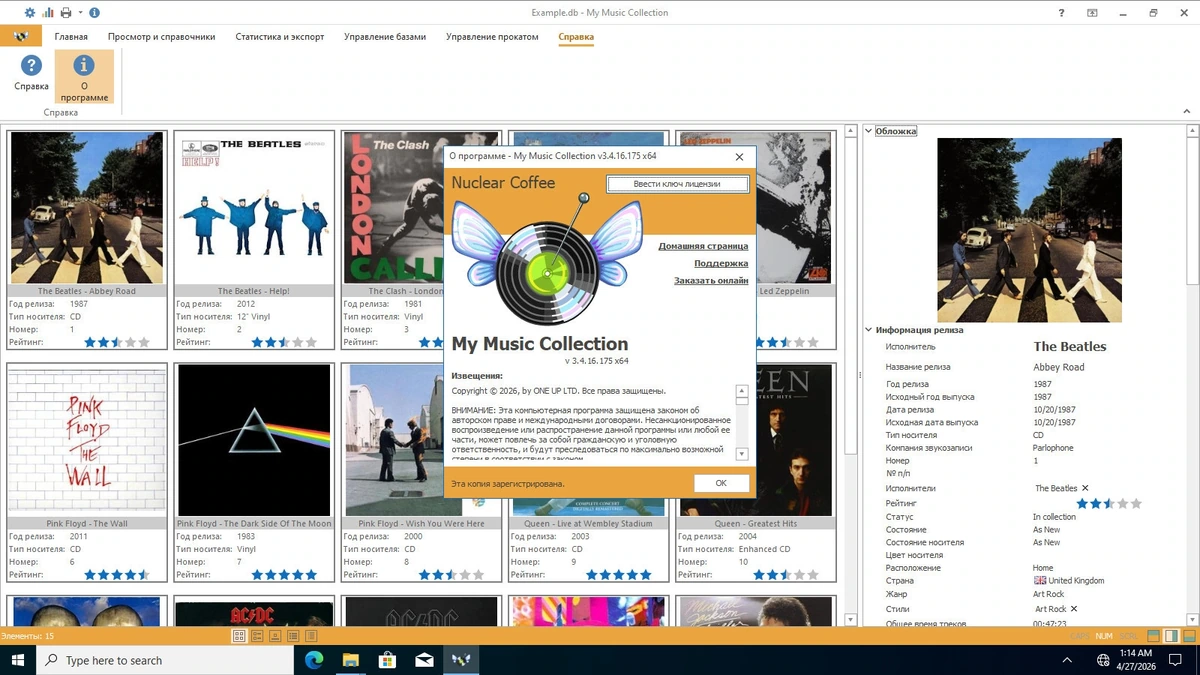
Task: Open File Explorer from the taskbar
Action: pos(351,660)
